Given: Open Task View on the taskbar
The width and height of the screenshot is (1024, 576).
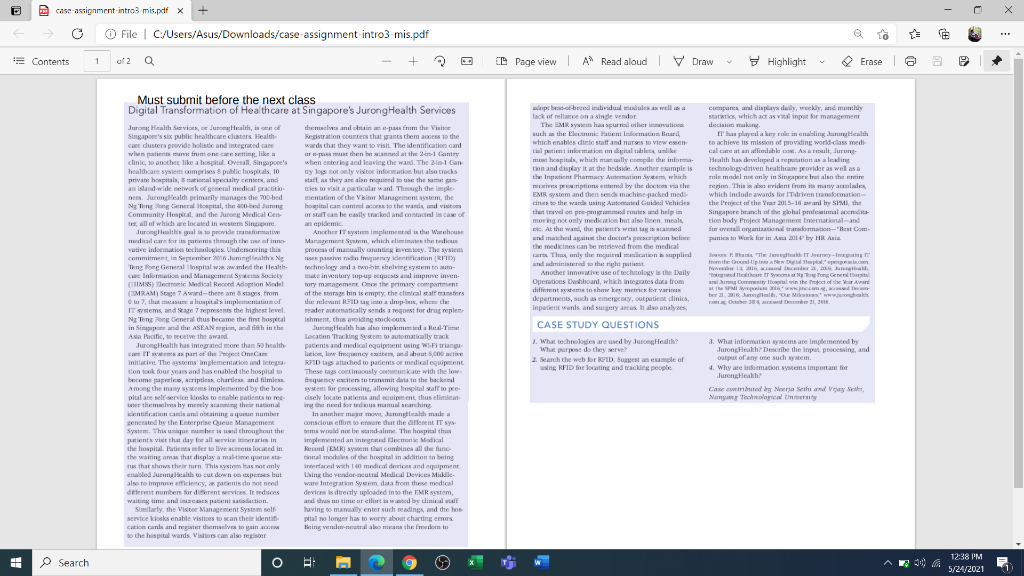Looking at the screenshot, I should tap(310, 562).
